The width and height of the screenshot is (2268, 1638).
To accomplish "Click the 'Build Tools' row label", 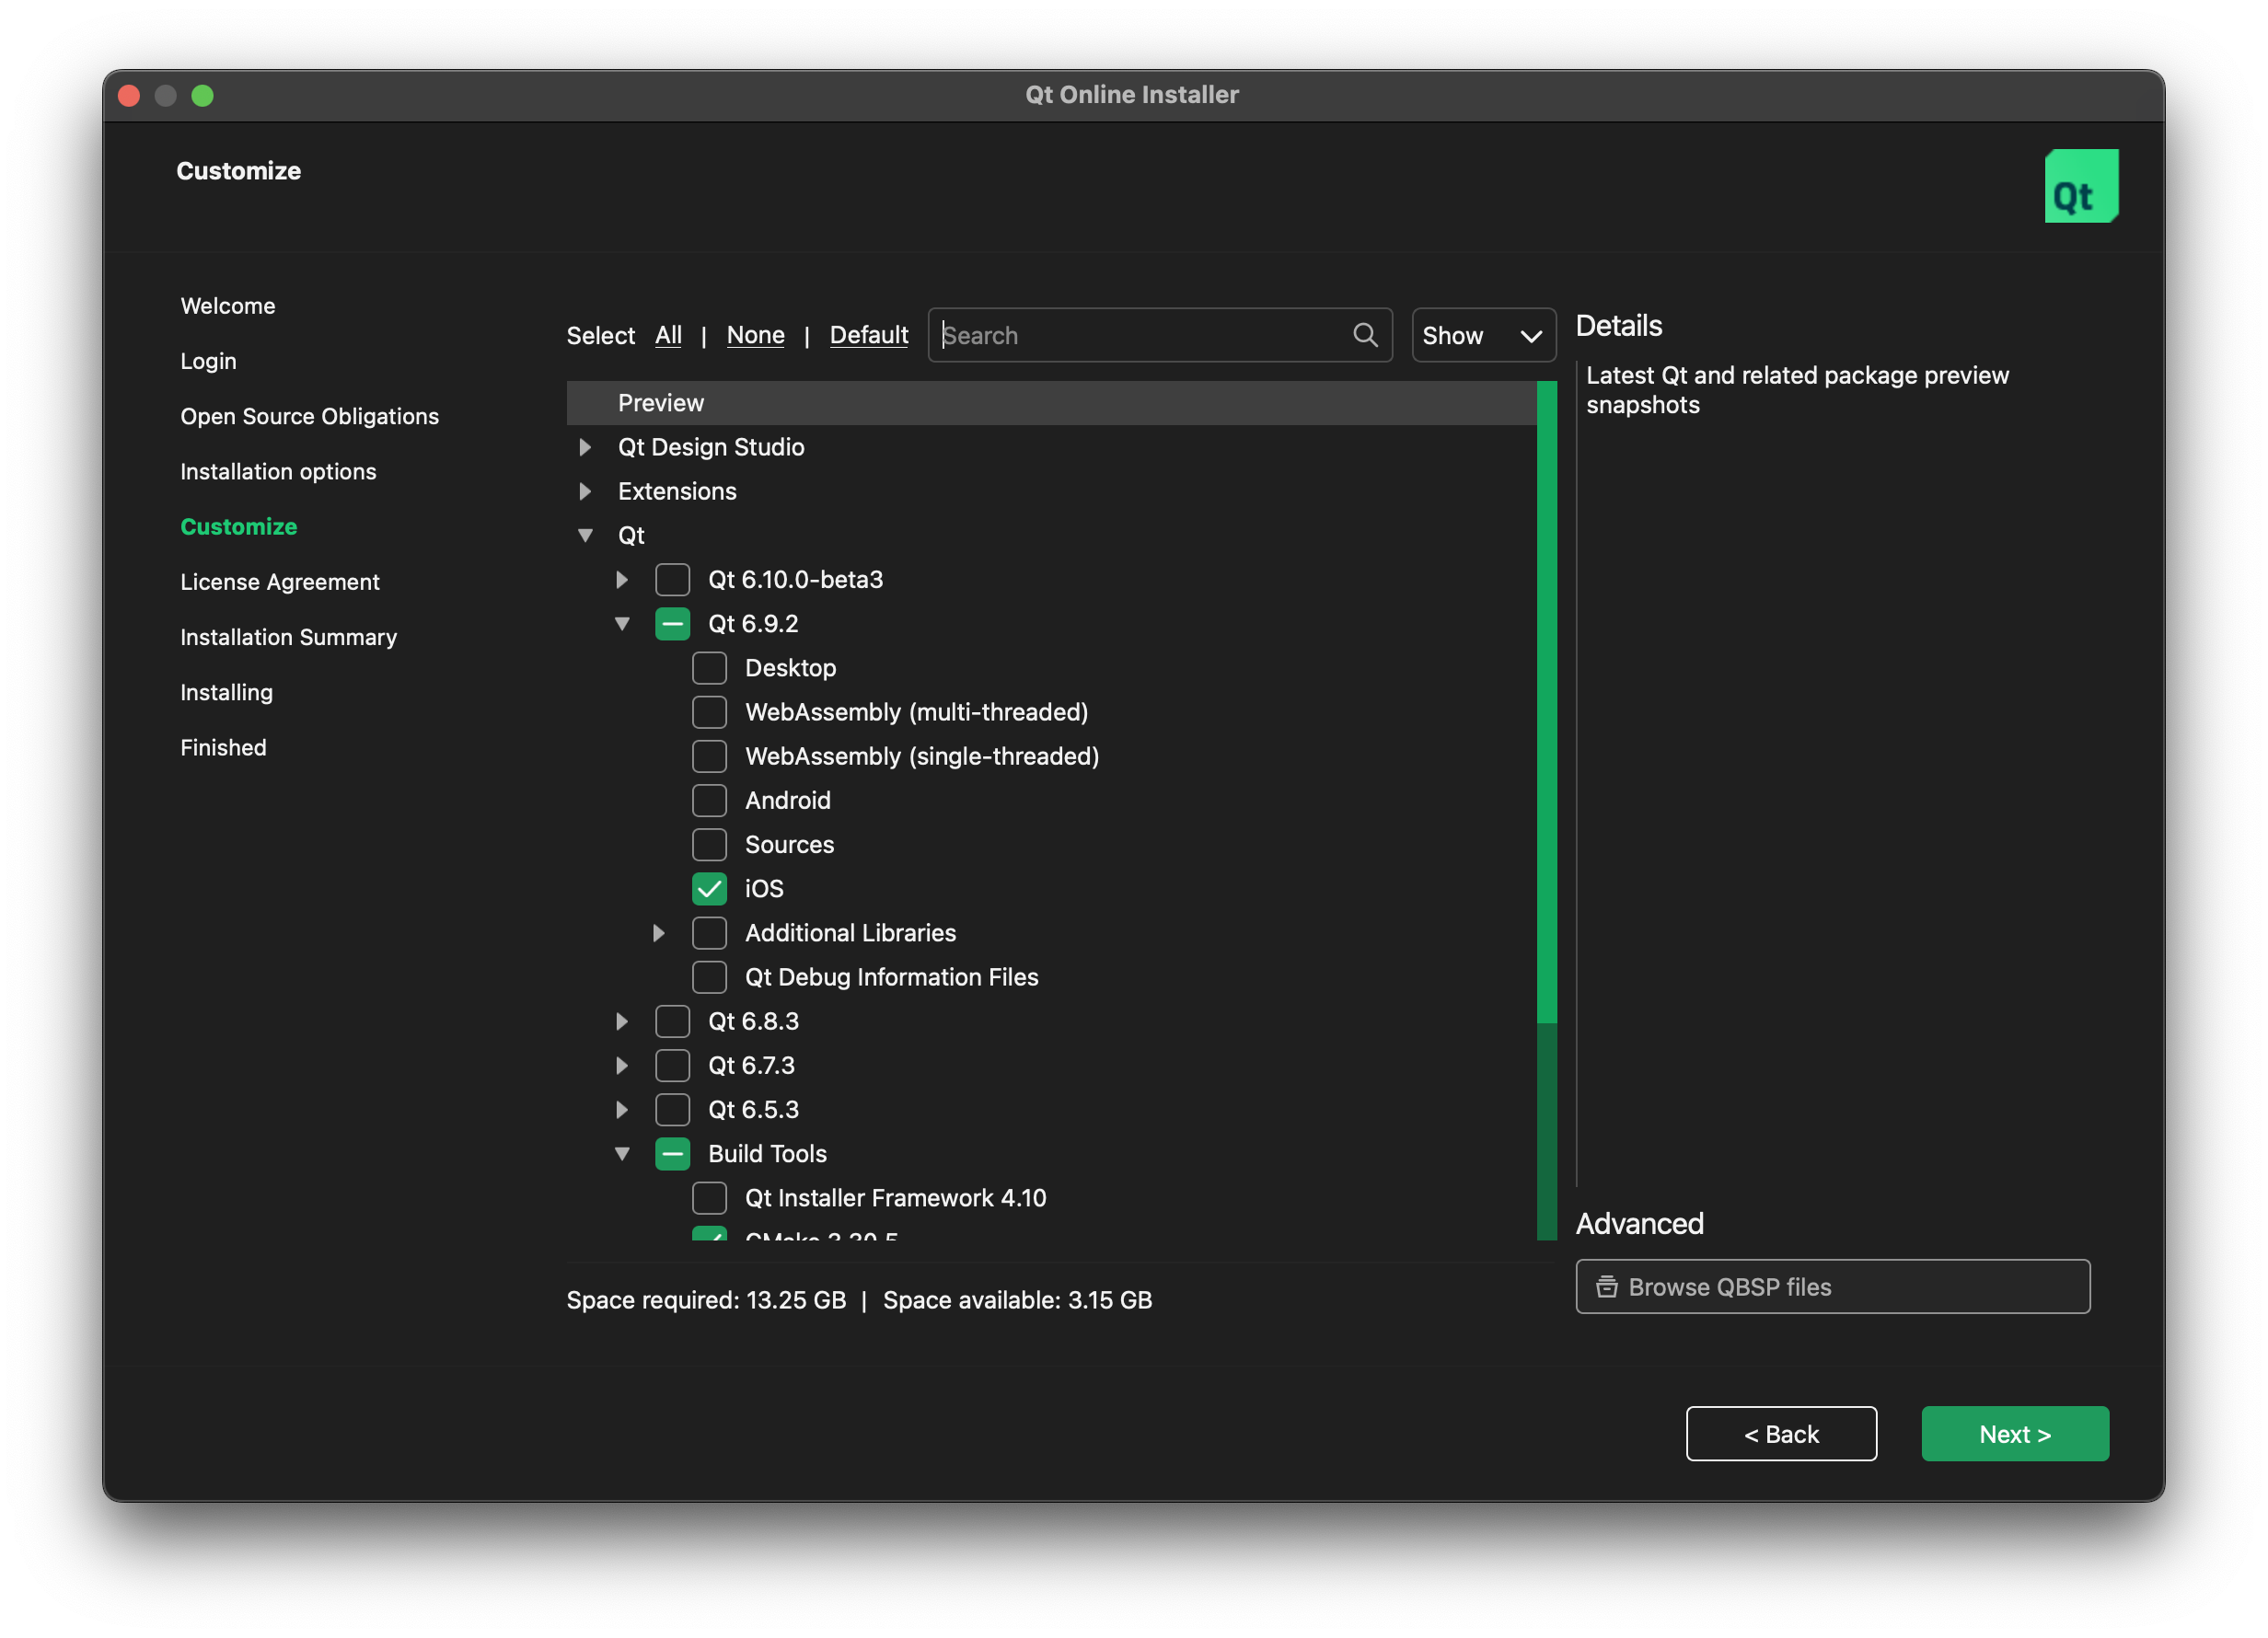I will (767, 1154).
